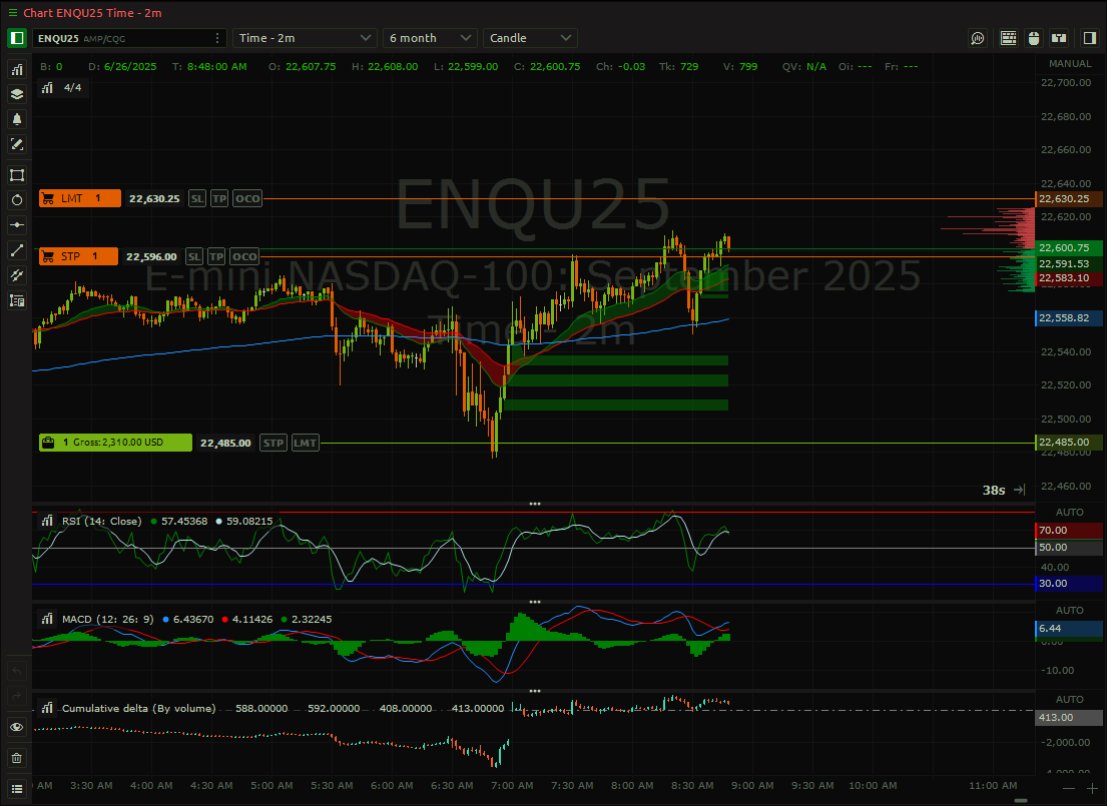Open the indicators tool in sidebar
The height and width of the screenshot is (806, 1107).
tap(17, 69)
